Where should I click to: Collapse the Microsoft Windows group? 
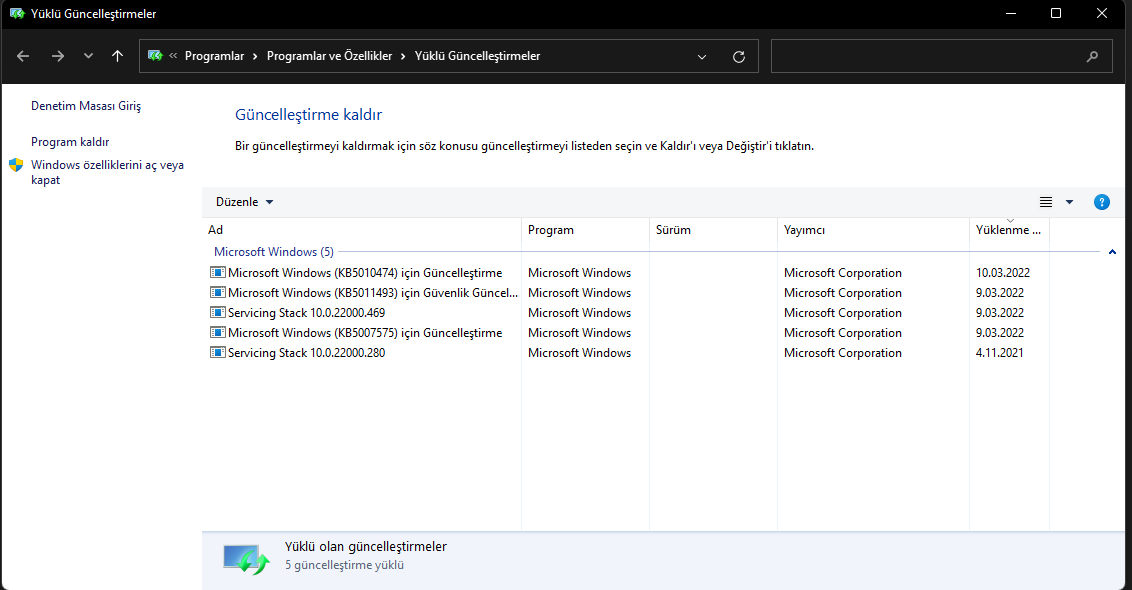click(1113, 253)
